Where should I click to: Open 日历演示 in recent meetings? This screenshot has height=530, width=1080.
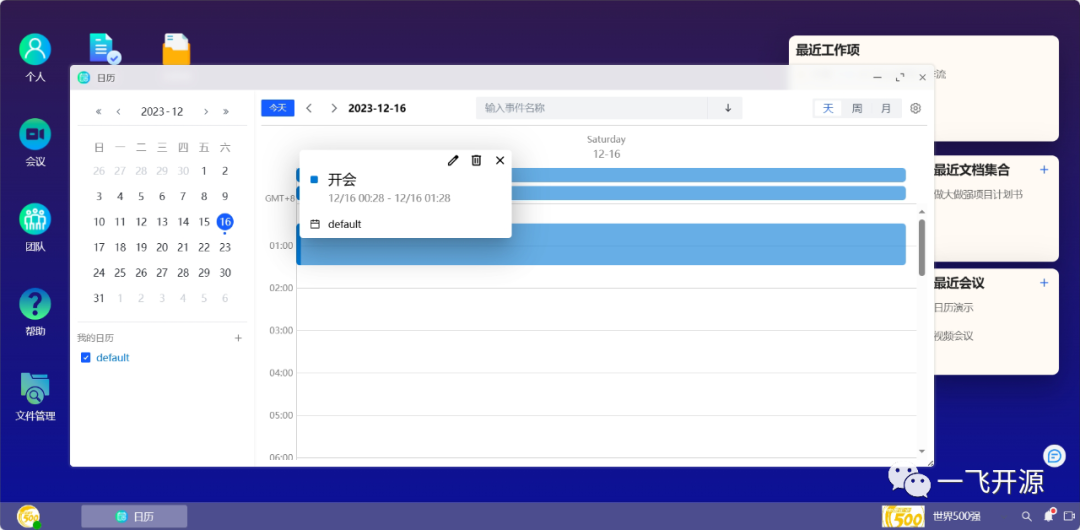[x=953, y=307]
